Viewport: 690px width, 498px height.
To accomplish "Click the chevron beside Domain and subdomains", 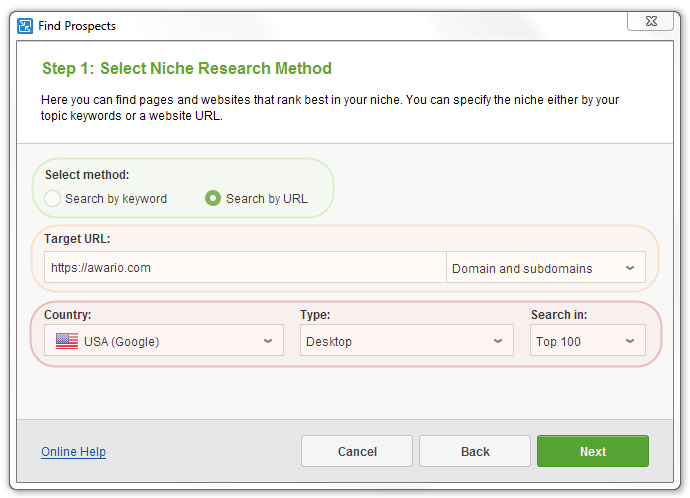I will tap(630, 268).
